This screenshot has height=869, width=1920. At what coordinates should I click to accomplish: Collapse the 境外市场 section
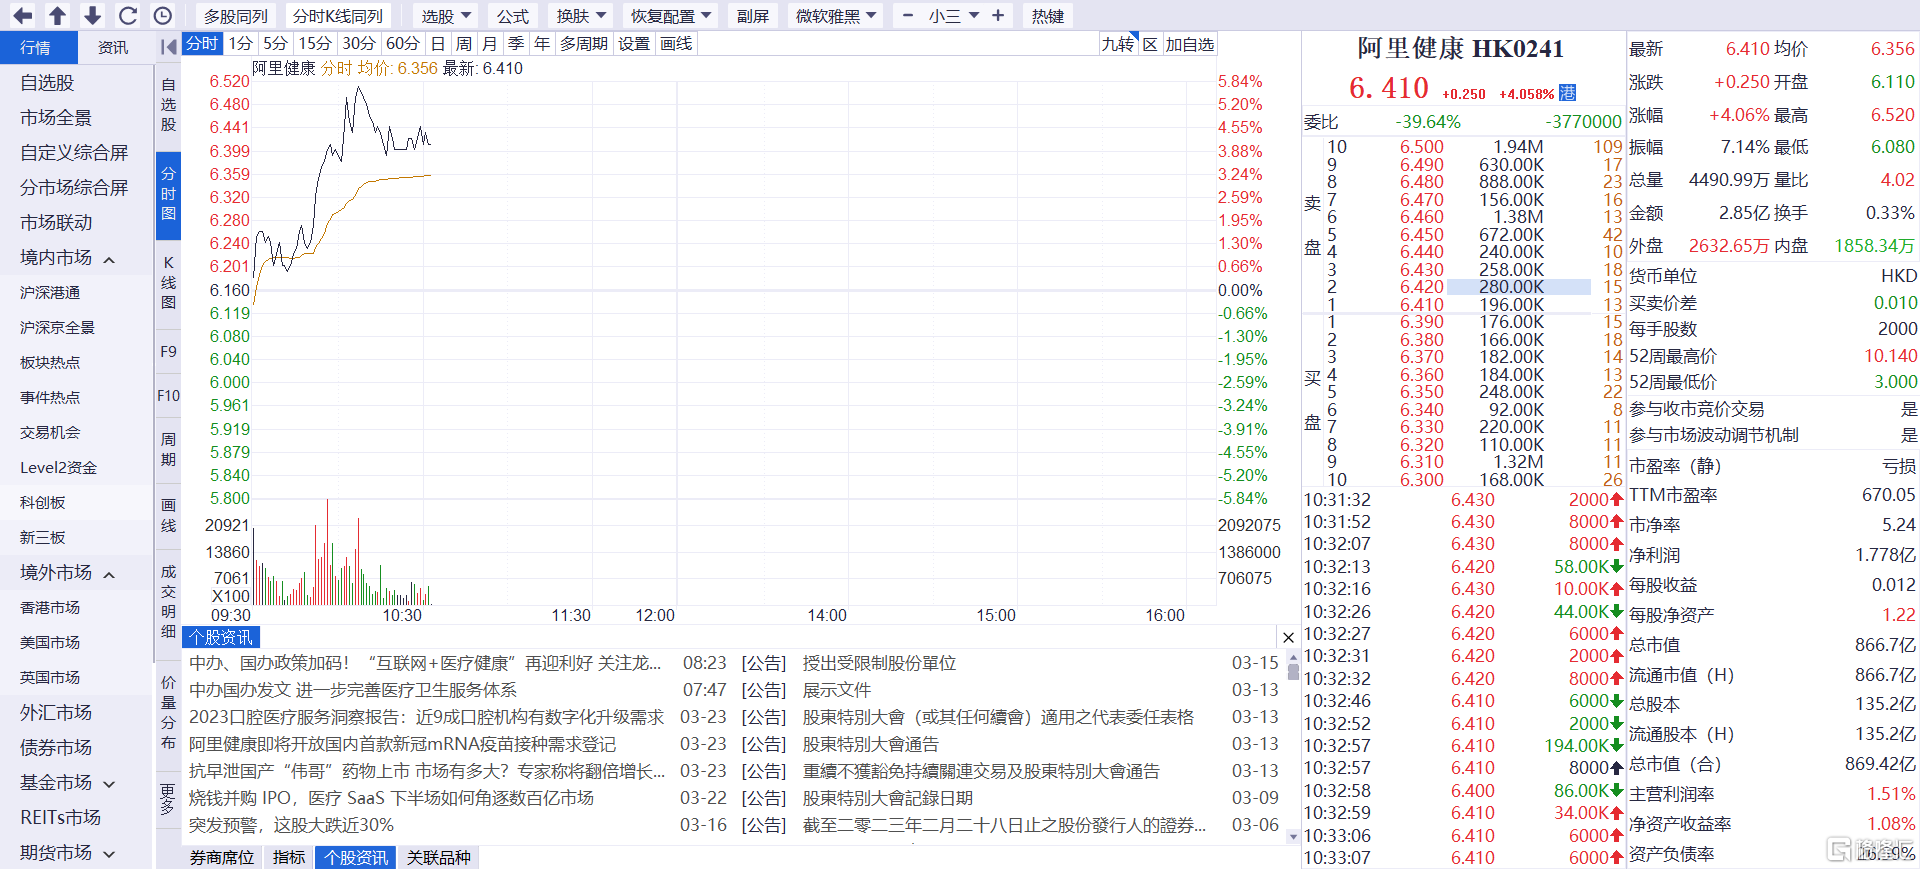click(x=109, y=574)
